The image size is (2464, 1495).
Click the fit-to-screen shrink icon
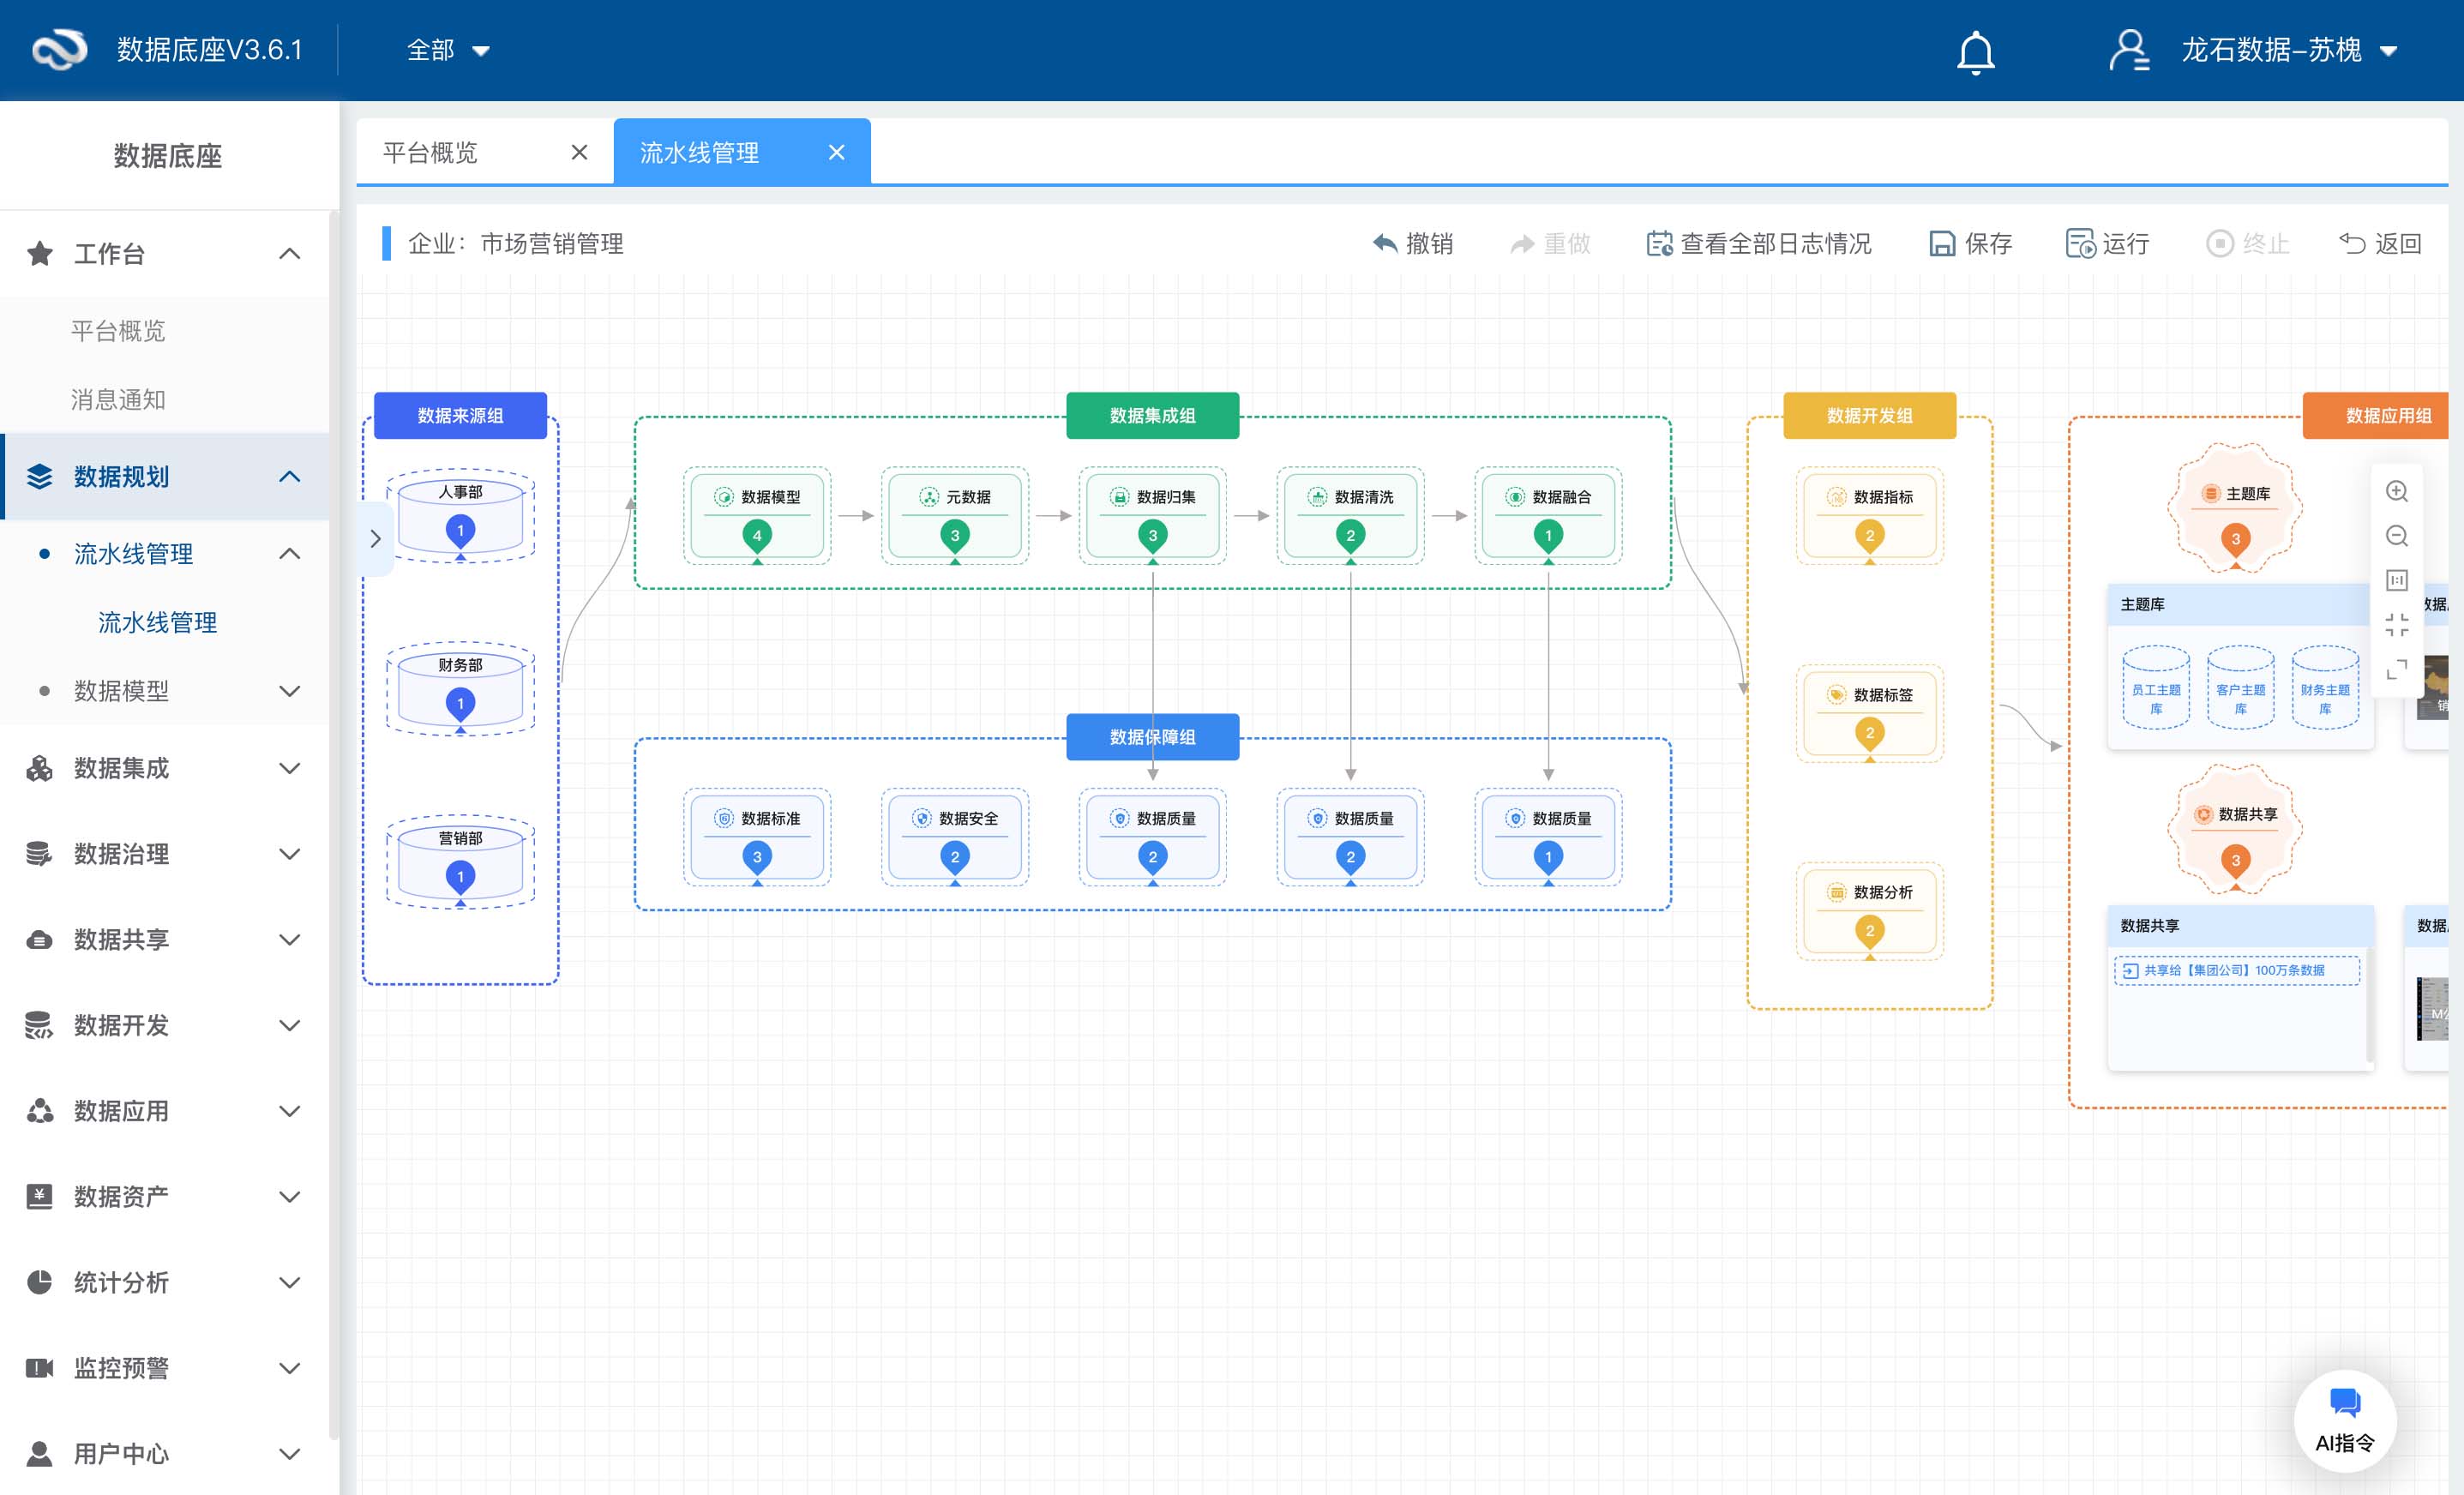pos(2396,625)
